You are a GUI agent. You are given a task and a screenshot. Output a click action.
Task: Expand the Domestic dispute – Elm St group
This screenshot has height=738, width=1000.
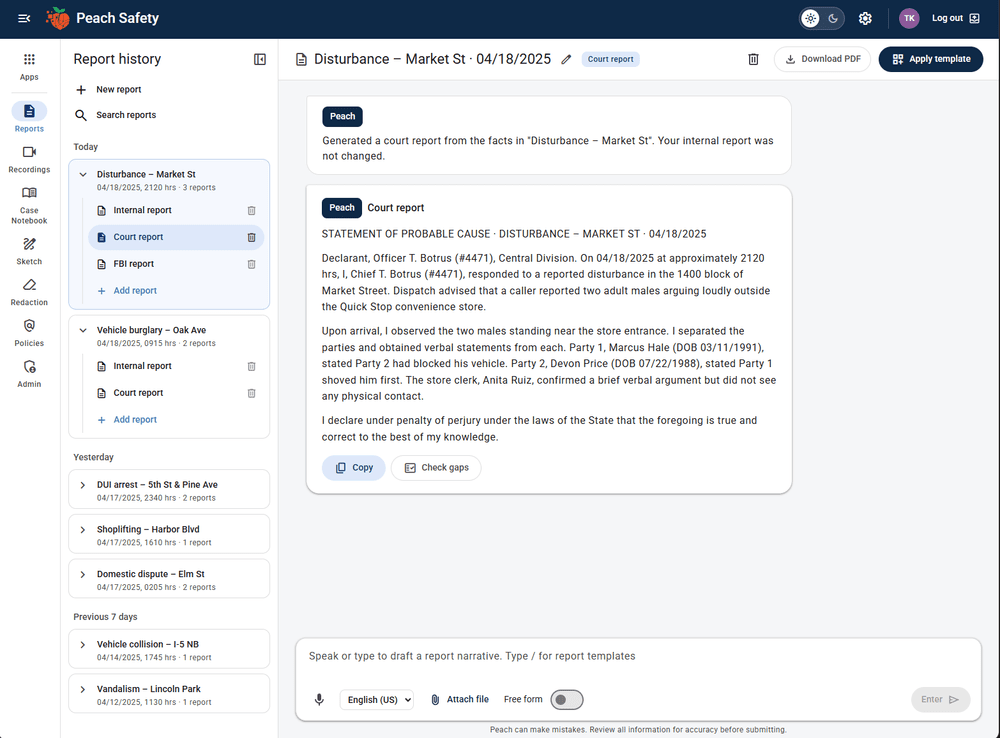[83, 574]
